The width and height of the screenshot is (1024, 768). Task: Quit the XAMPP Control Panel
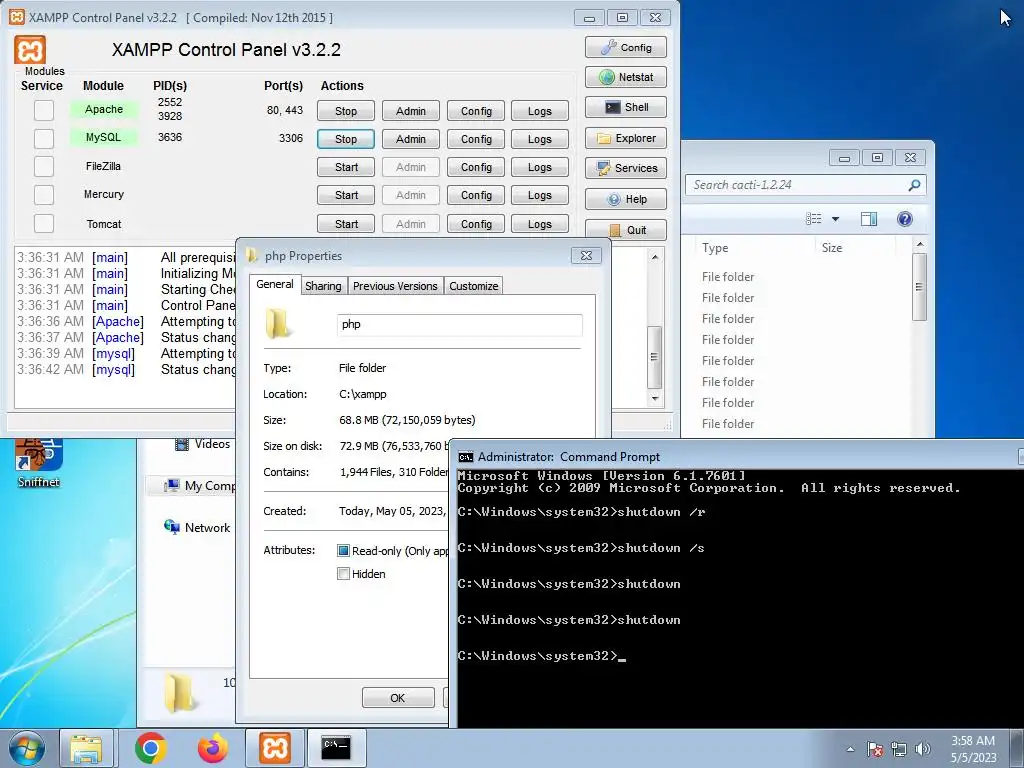click(626, 230)
